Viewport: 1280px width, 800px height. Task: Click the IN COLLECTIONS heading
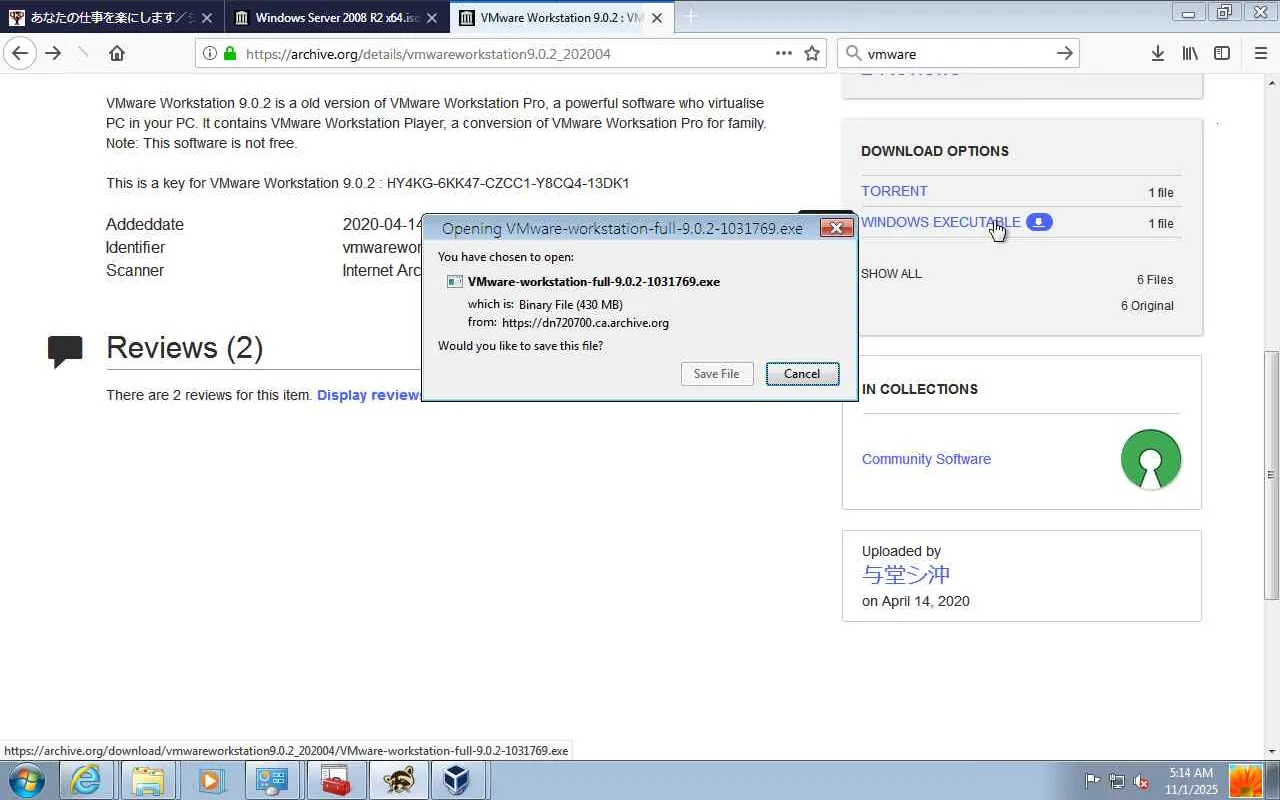pos(920,389)
